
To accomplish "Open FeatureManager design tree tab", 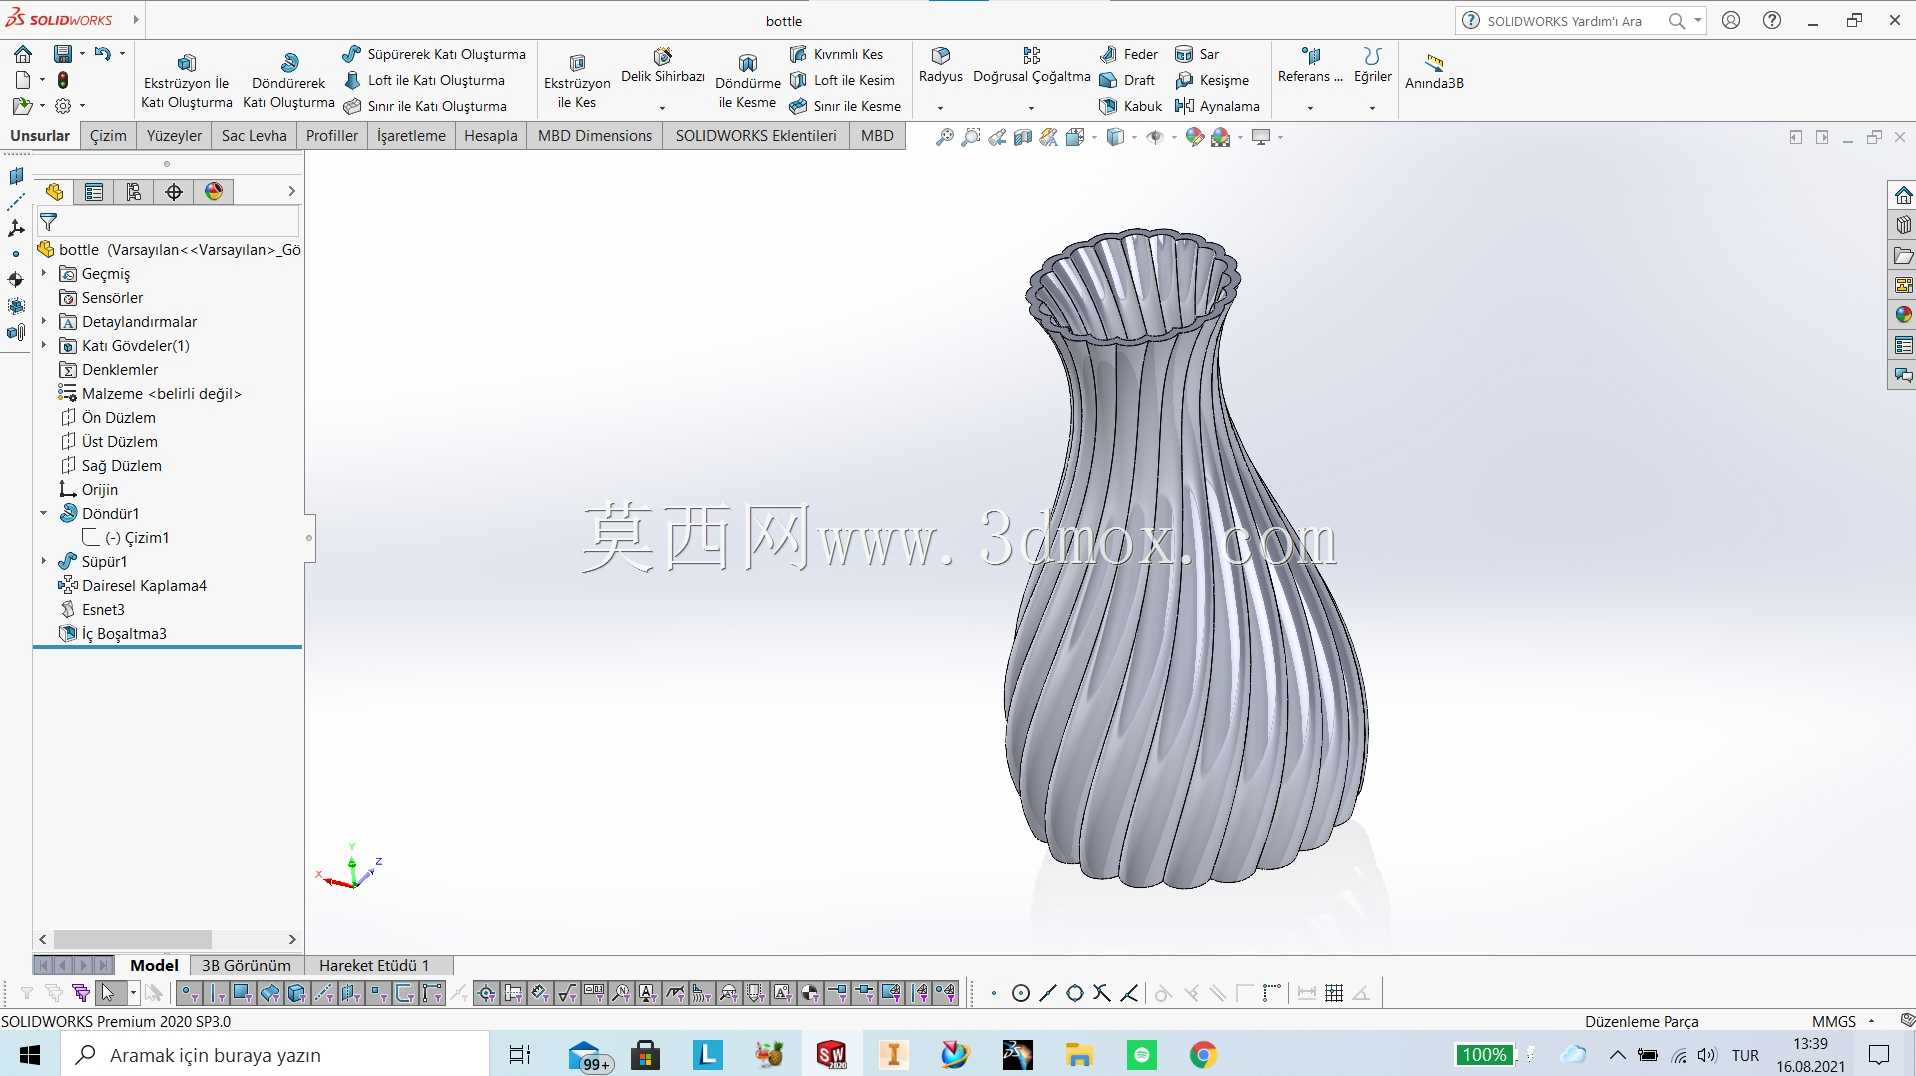I will [54, 192].
